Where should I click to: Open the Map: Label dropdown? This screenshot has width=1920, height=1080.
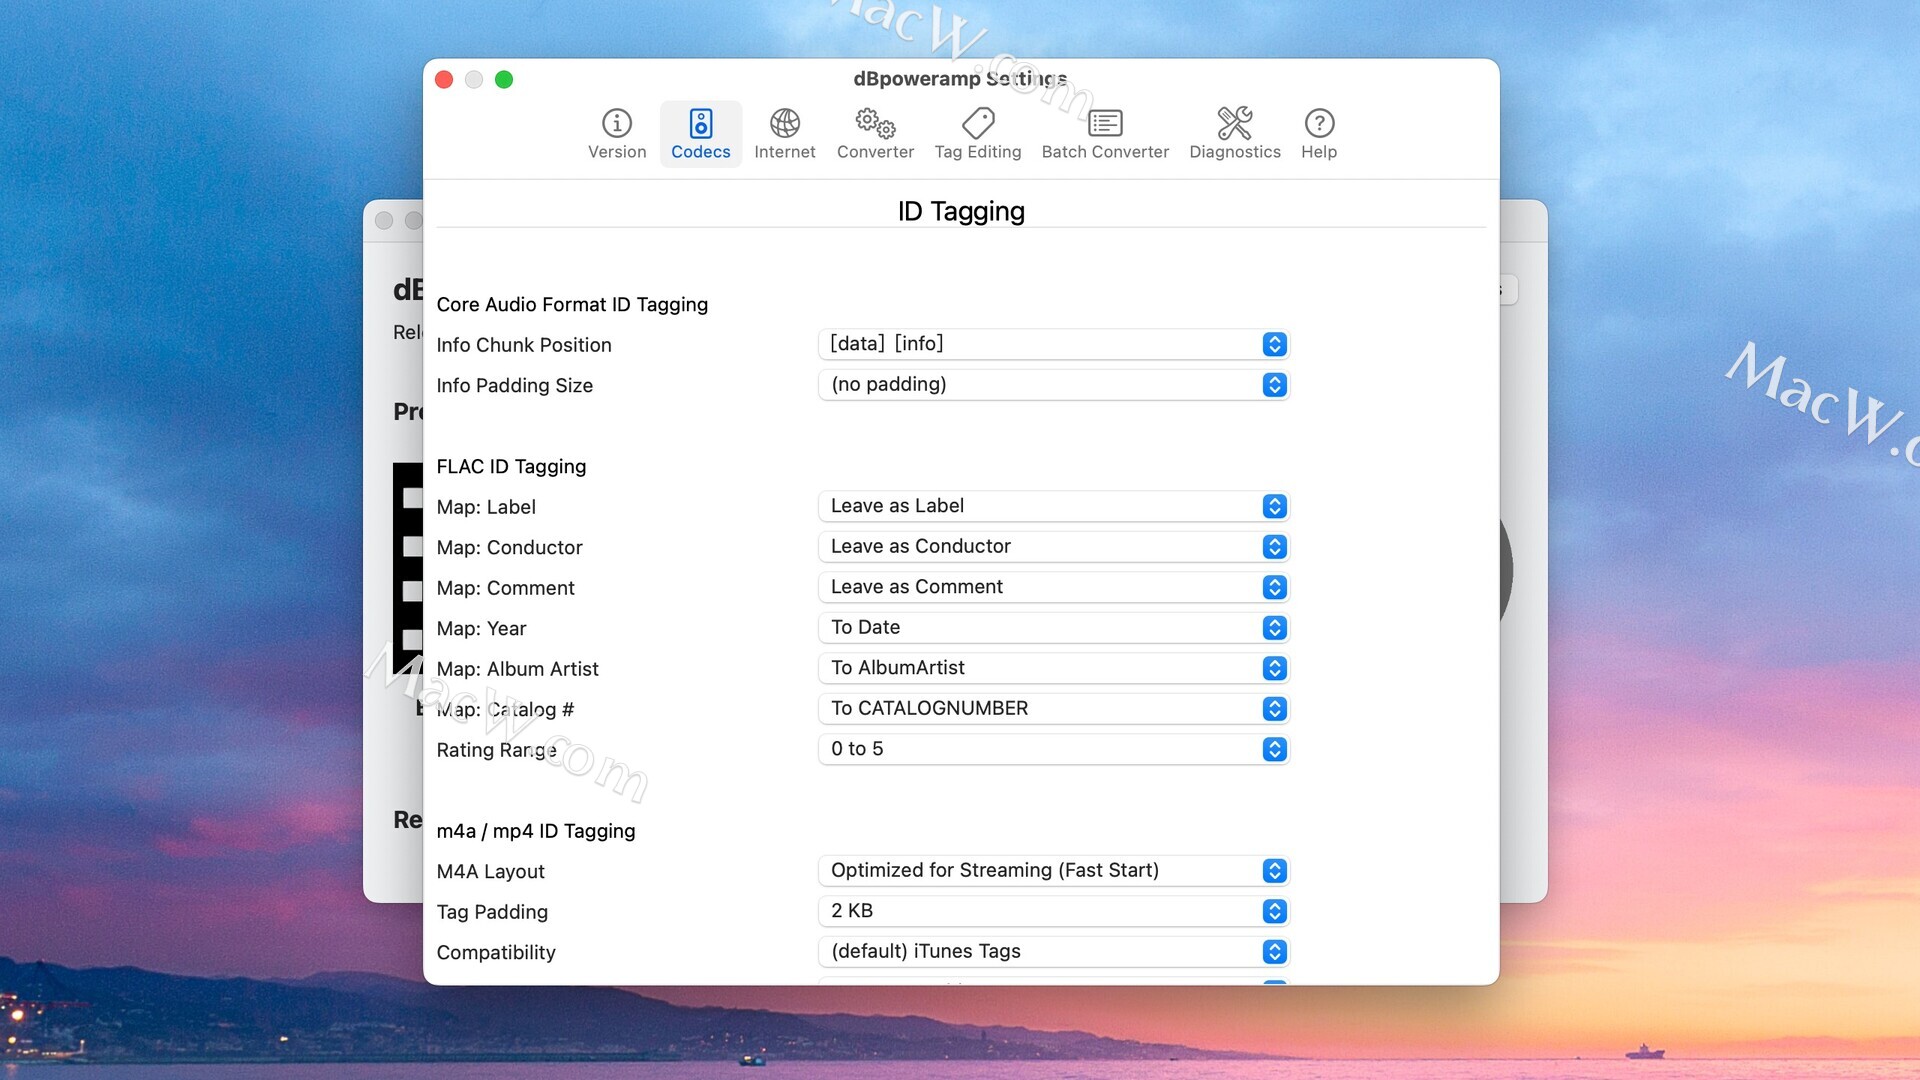click(1053, 506)
